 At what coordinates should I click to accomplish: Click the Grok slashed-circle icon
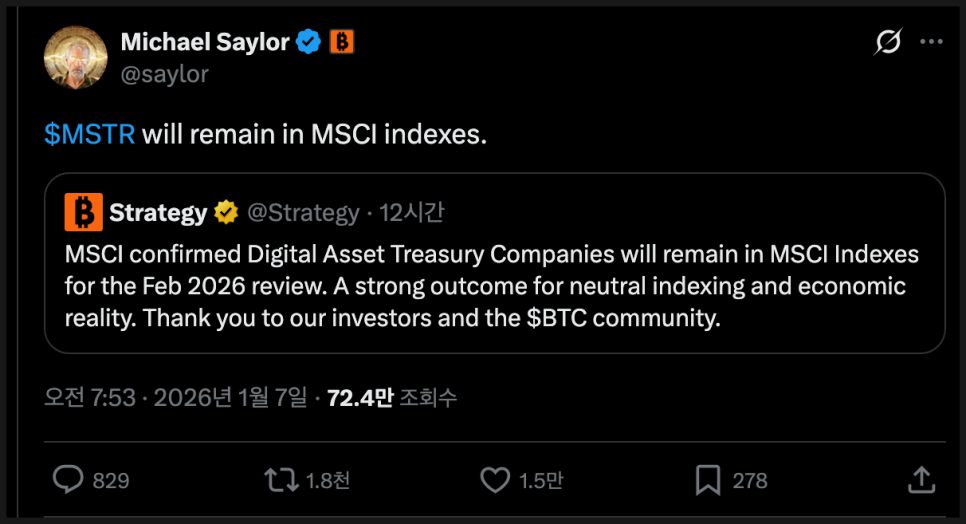click(887, 42)
